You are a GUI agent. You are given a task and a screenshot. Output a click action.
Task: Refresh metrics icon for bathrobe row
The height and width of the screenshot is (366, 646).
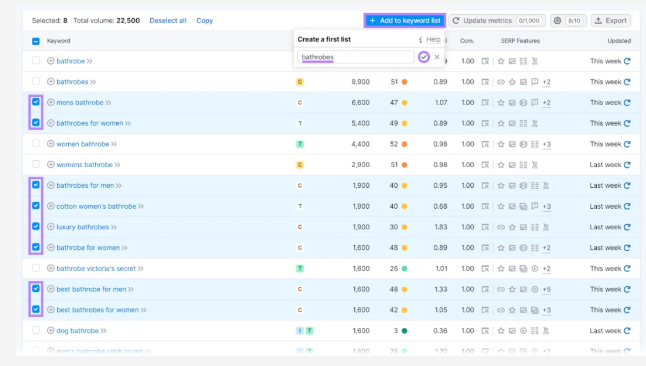point(627,61)
